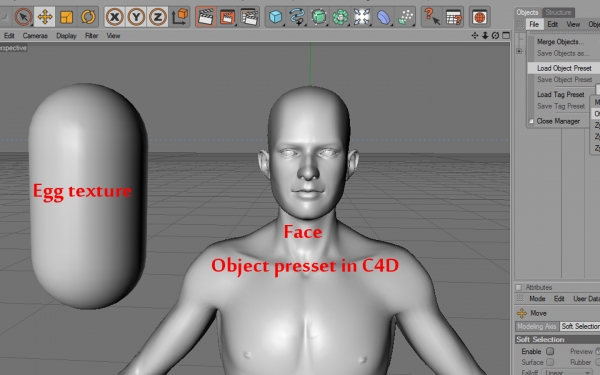600x375 pixels.
Task: Activate the Move tool in toolbar
Action: (x=45, y=17)
